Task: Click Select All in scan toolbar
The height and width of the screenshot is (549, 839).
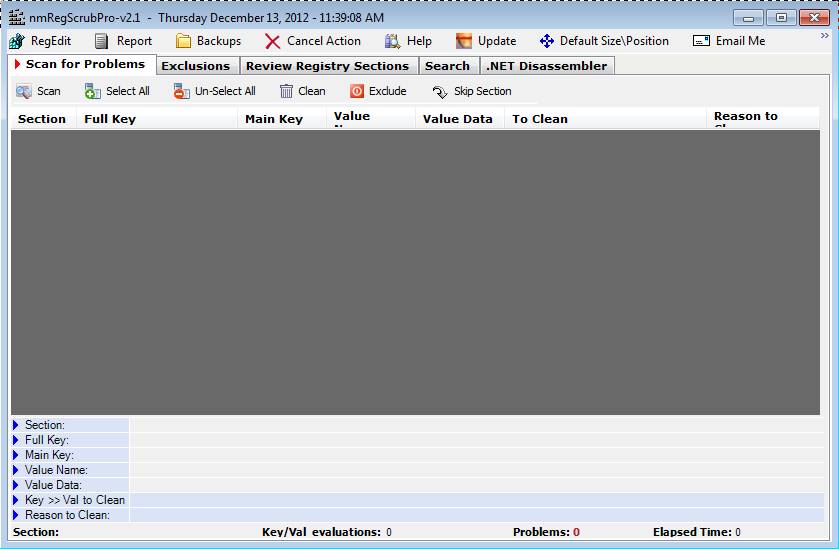Action: point(117,91)
